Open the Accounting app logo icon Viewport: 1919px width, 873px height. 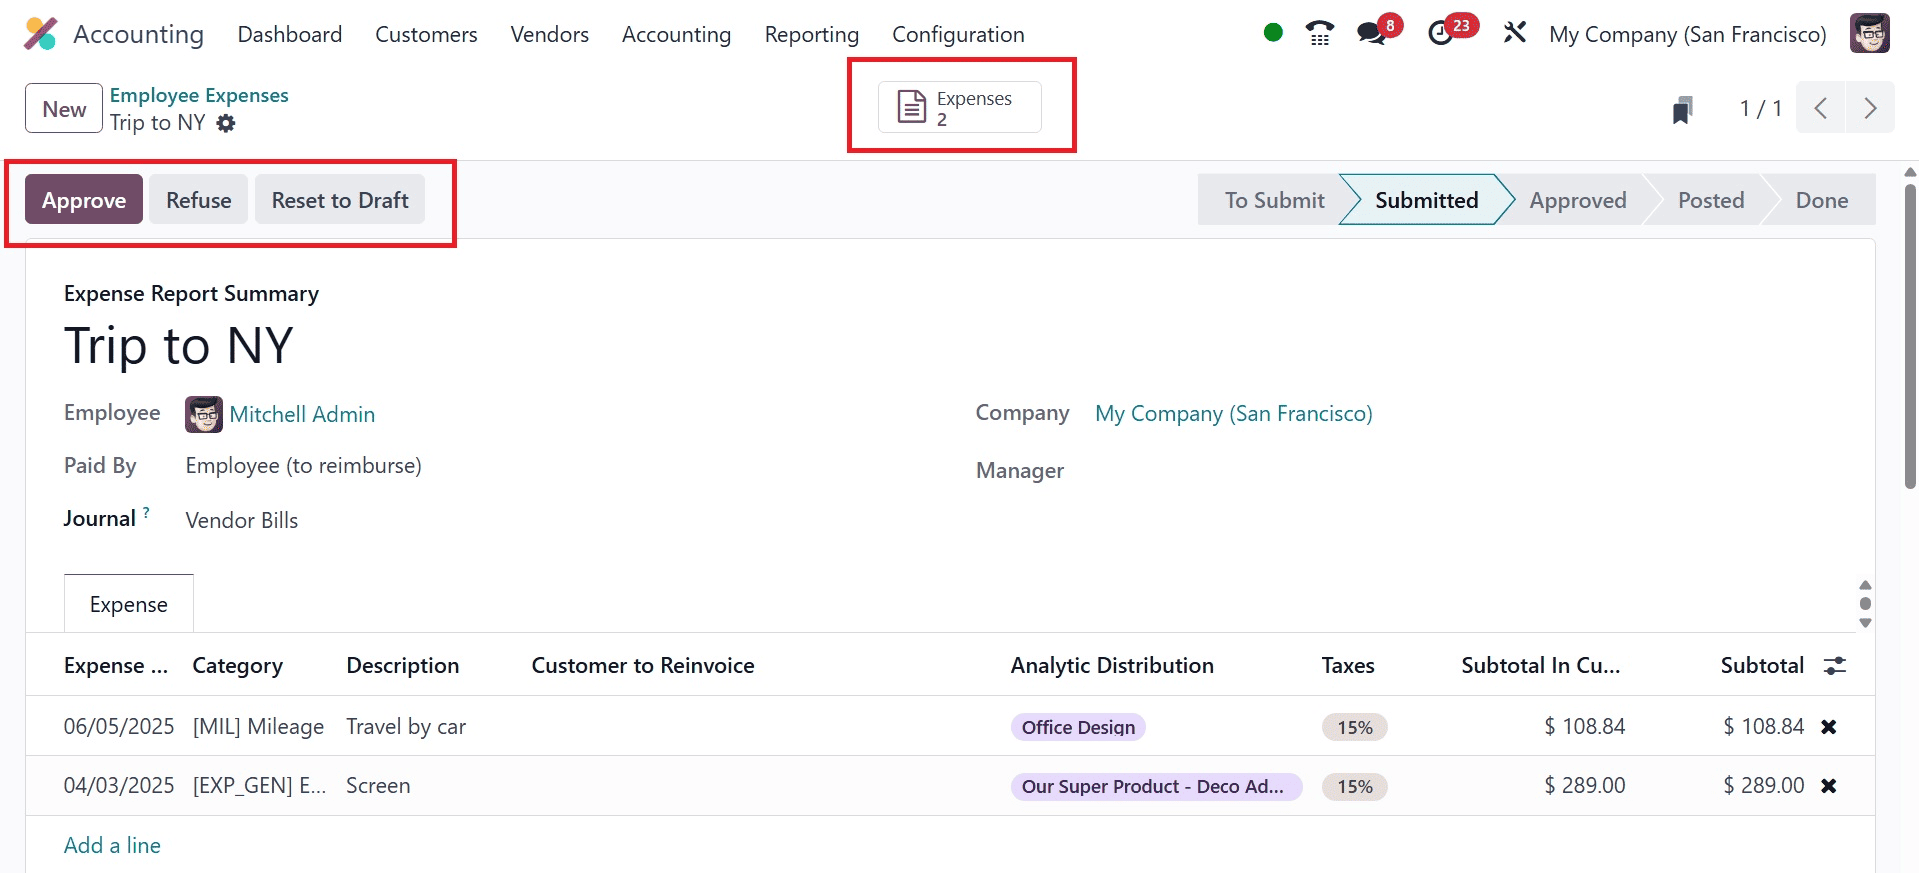click(41, 34)
